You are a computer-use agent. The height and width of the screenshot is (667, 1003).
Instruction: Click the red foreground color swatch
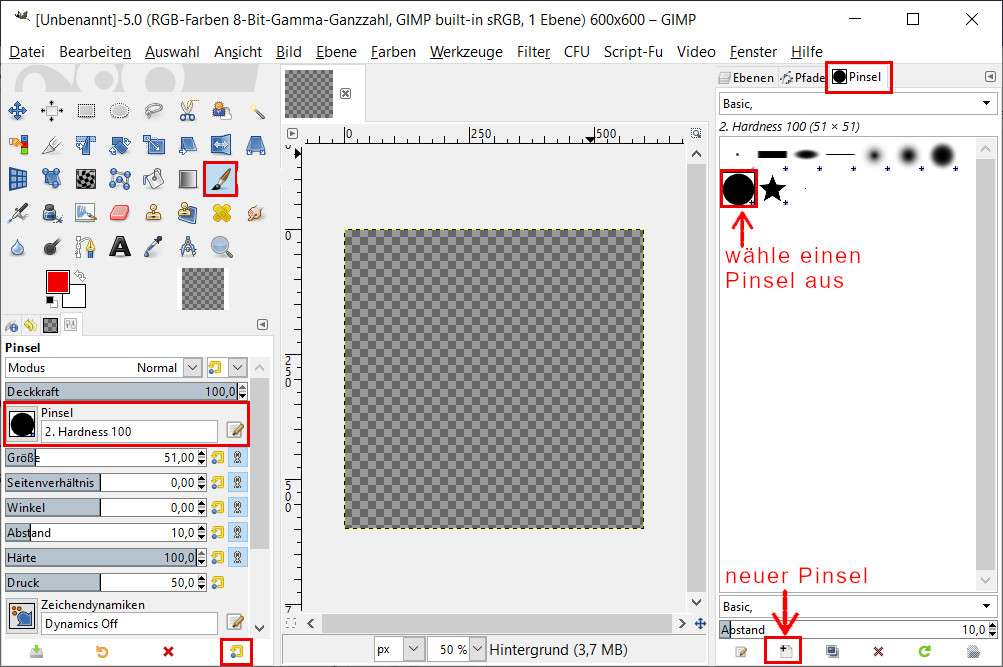coord(58,281)
